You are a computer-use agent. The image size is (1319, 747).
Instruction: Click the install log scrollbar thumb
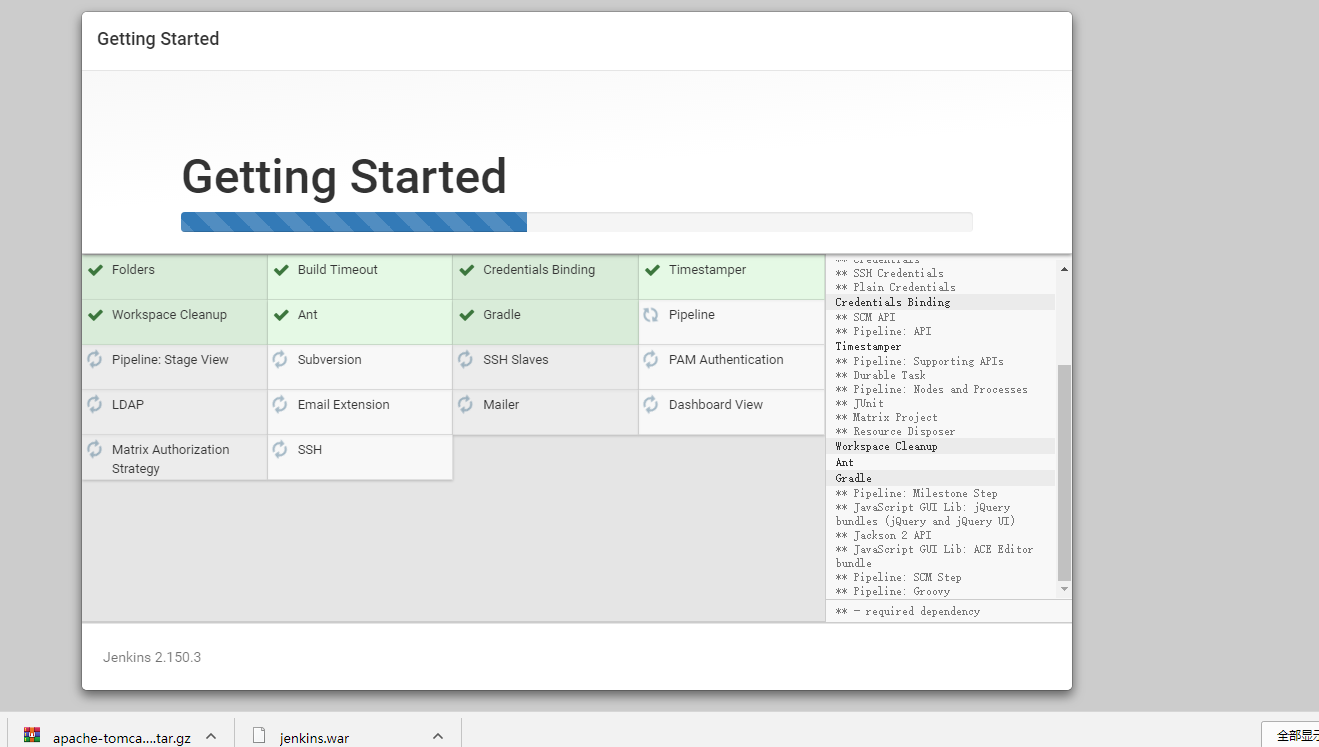[x=1064, y=472]
